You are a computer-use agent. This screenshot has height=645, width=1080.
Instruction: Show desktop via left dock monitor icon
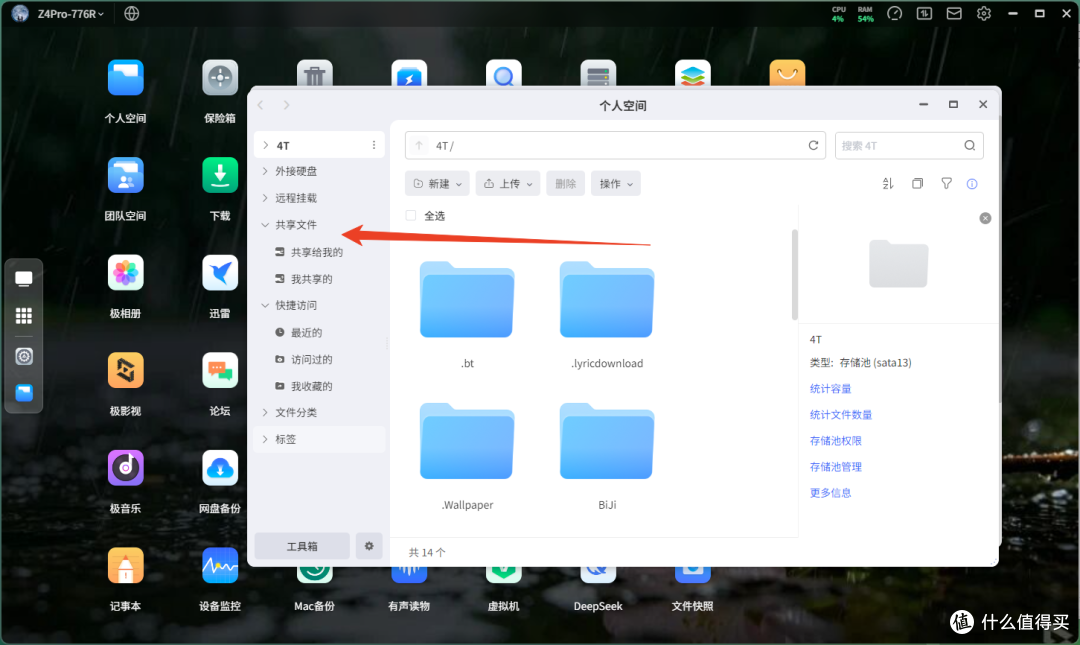tap(24, 279)
